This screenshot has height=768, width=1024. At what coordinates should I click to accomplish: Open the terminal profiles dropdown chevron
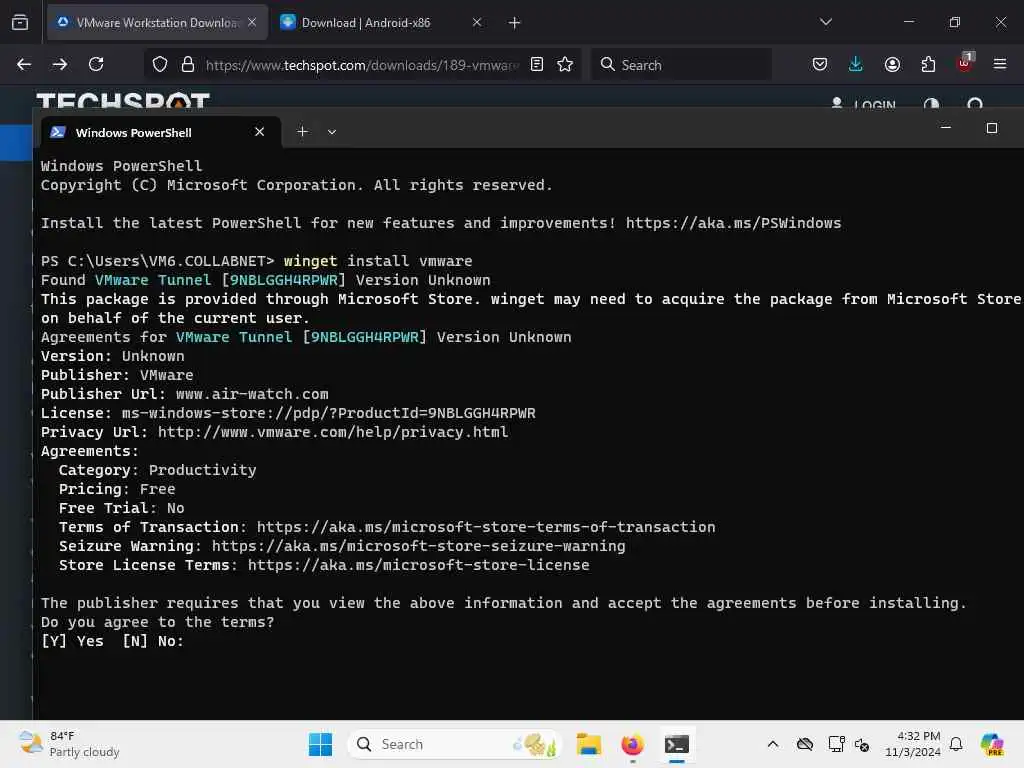(332, 132)
